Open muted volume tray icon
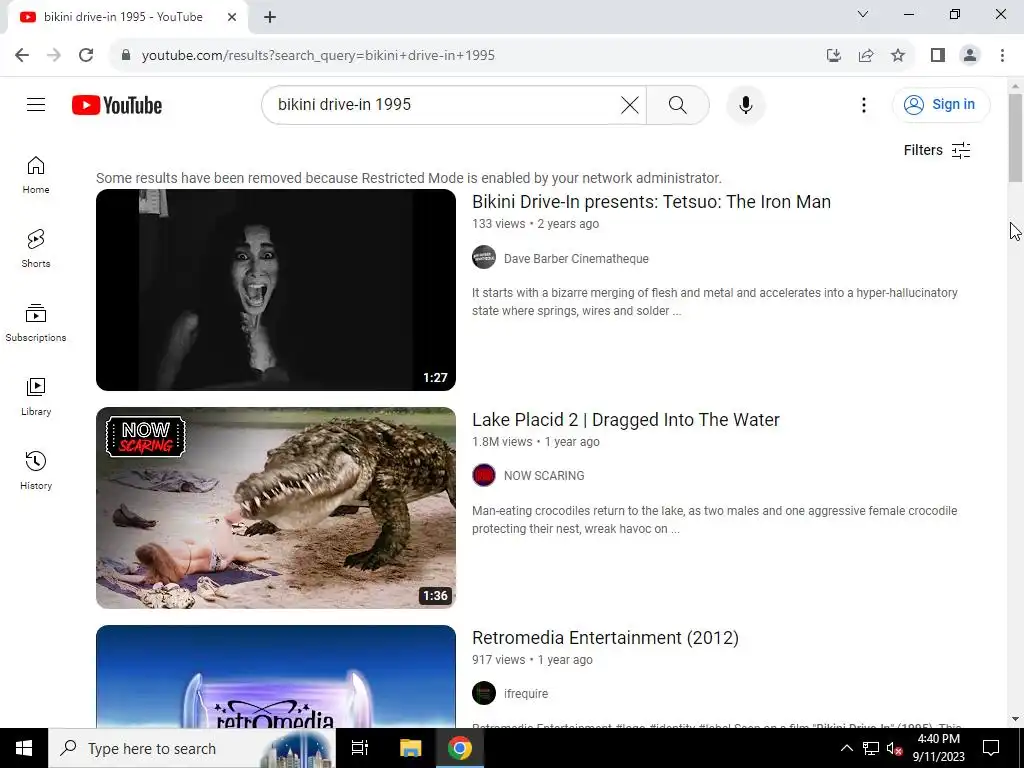The height and width of the screenshot is (768, 1024). [x=894, y=748]
